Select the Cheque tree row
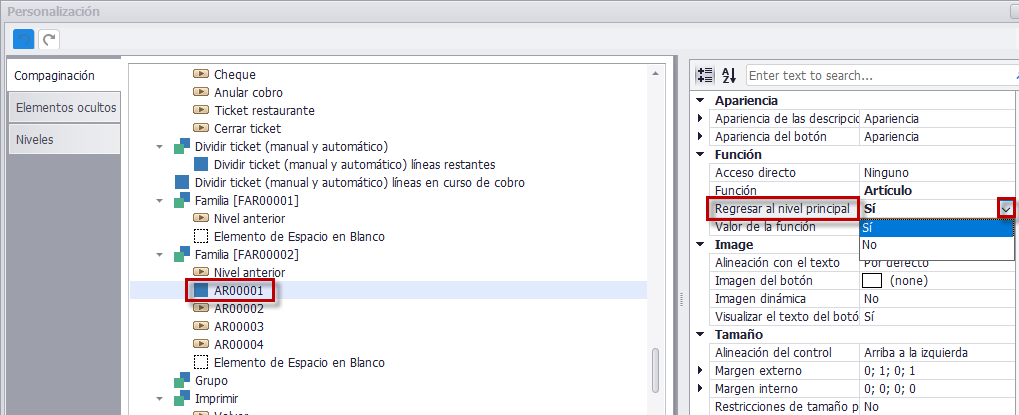1019x415 pixels. point(389,75)
